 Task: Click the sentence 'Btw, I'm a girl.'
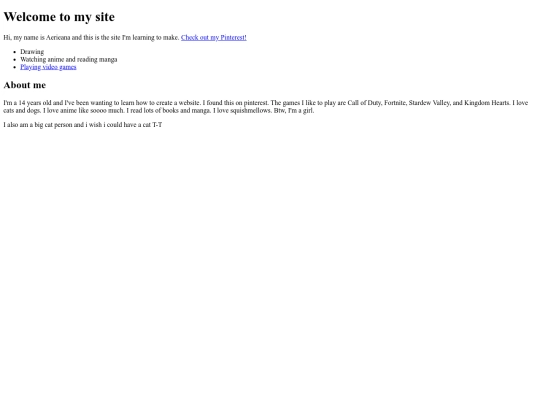click(x=294, y=111)
